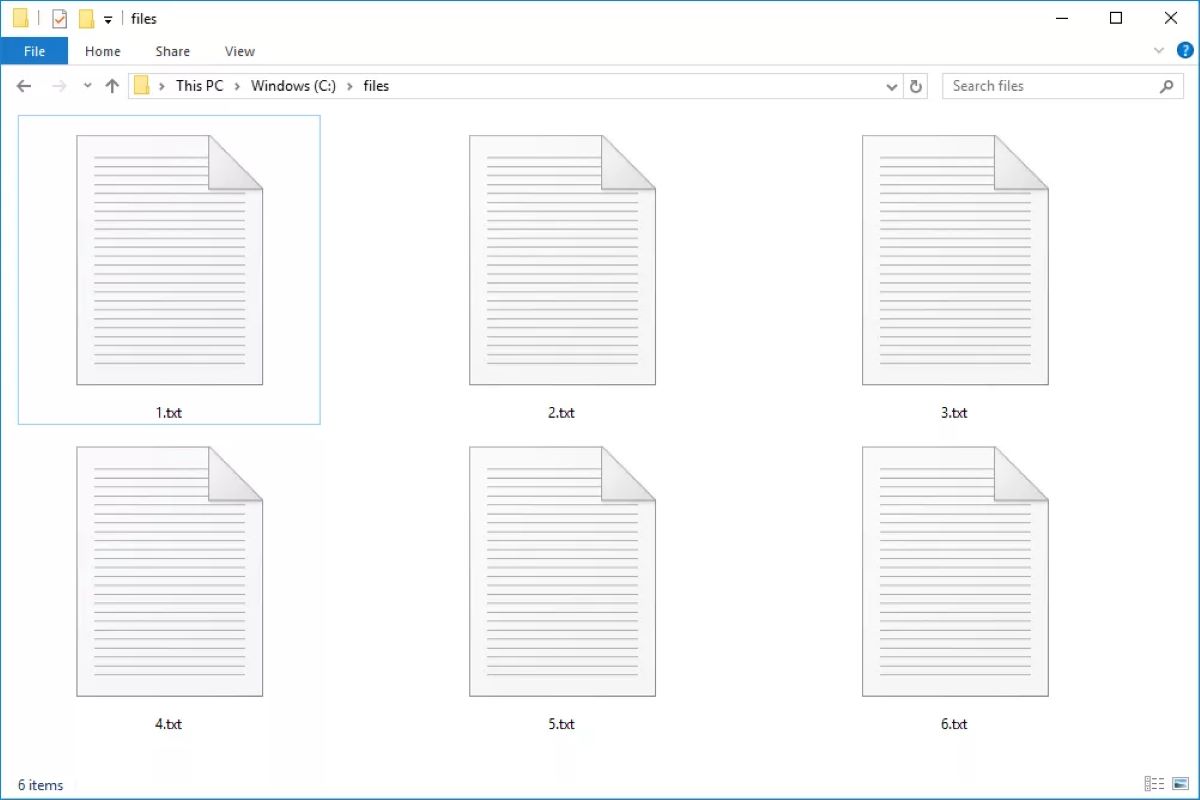Go forward with the Forward arrow

59,86
